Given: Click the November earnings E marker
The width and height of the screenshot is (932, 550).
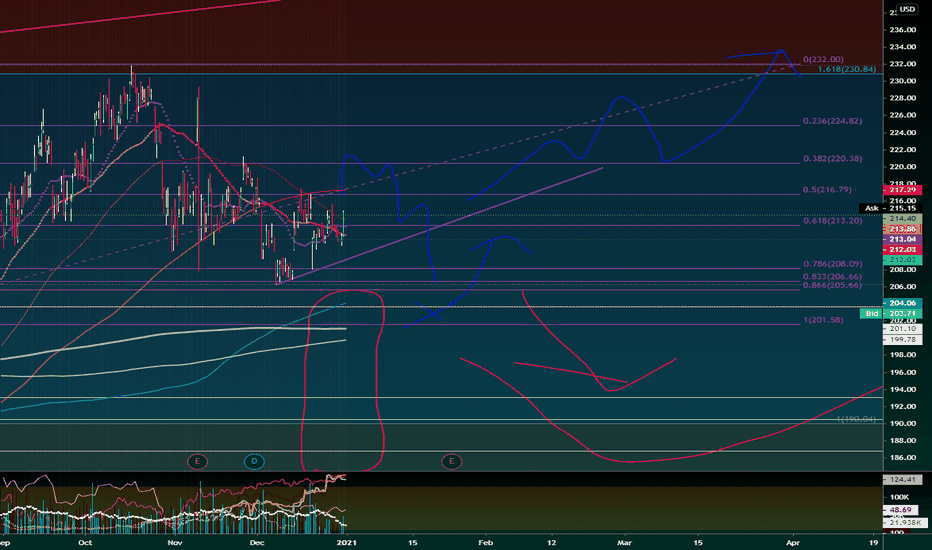Looking at the screenshot, I should coord(197,461).
